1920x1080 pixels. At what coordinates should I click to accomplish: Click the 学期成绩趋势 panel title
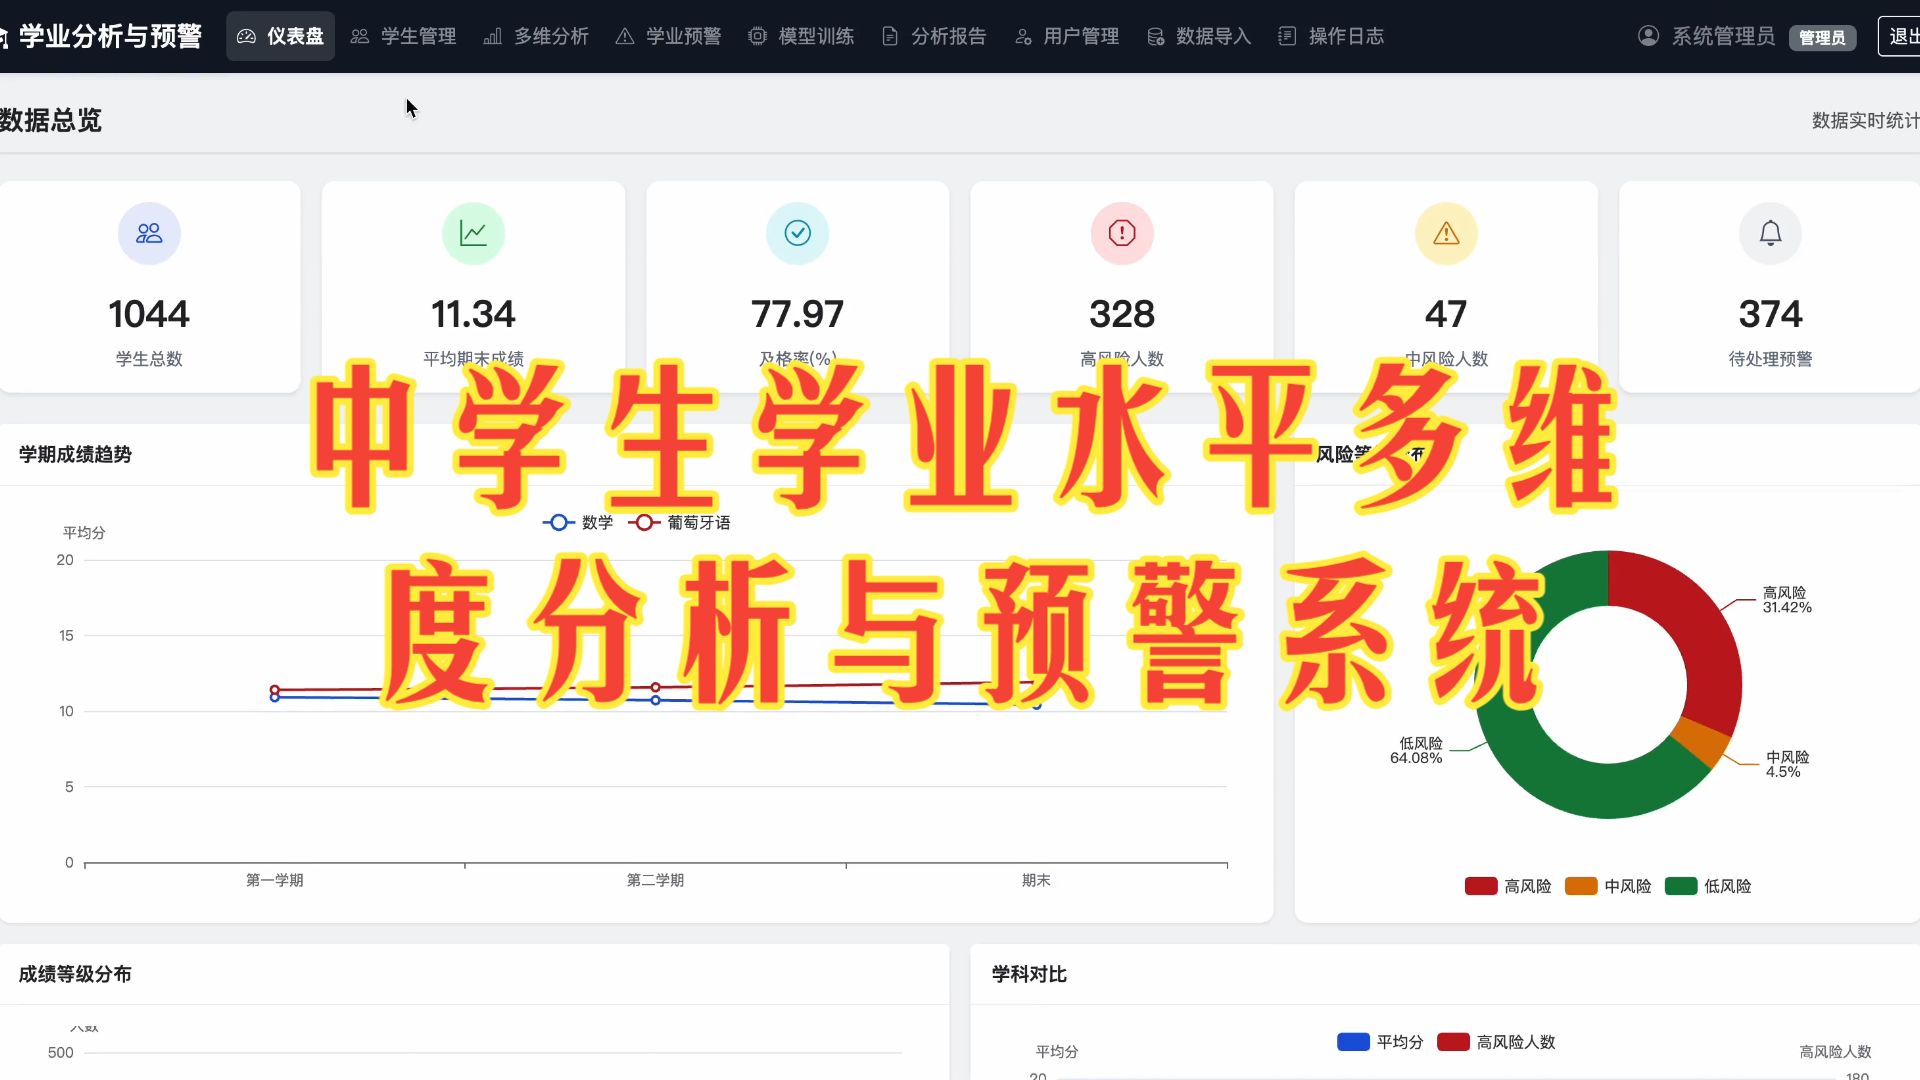tap(75, 454)
